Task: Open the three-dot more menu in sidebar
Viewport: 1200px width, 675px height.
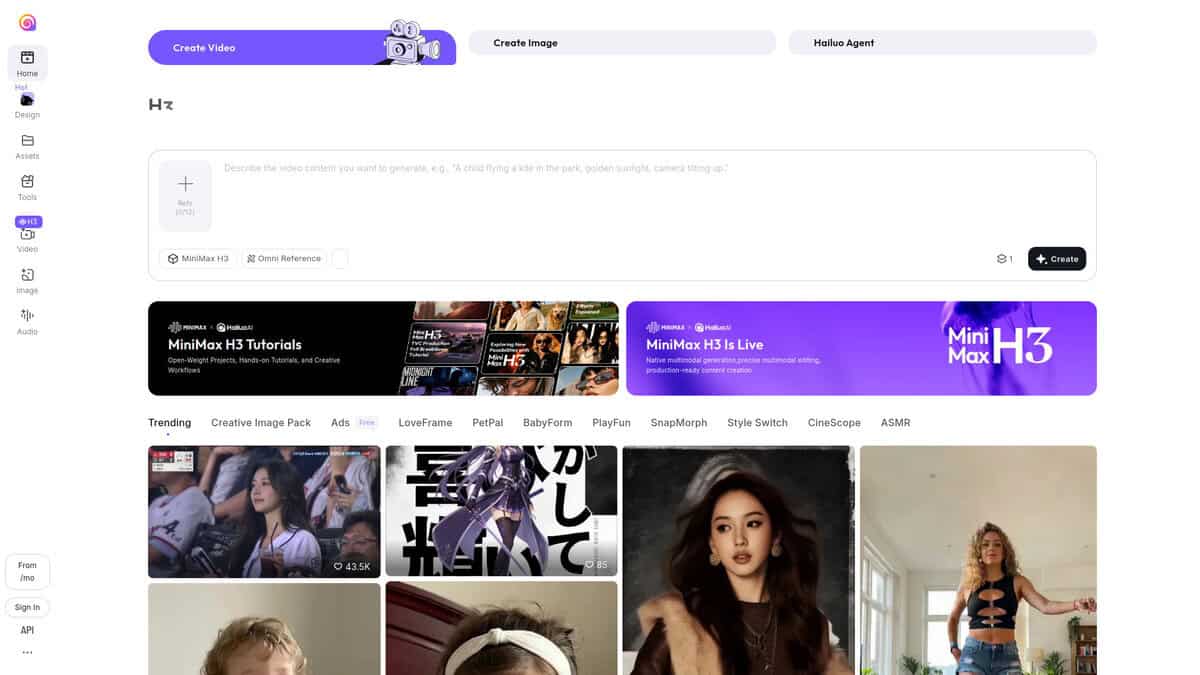Action: click(x=27, y=652)
